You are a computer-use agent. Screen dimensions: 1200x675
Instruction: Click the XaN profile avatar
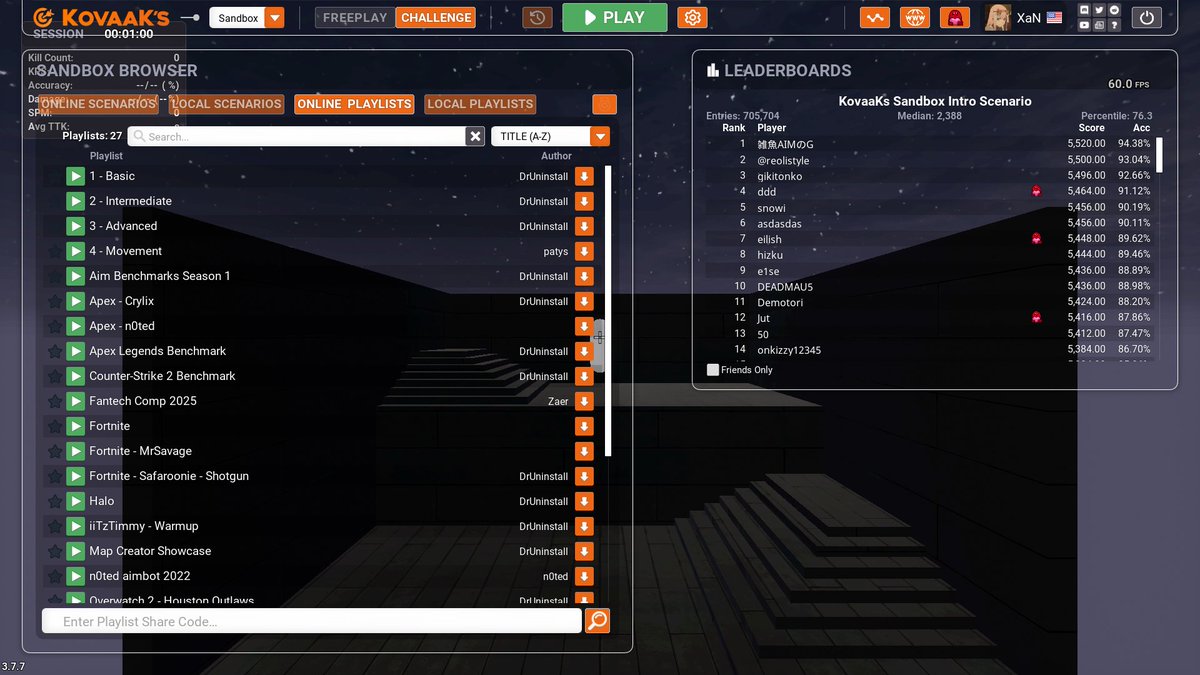point(997,17)
